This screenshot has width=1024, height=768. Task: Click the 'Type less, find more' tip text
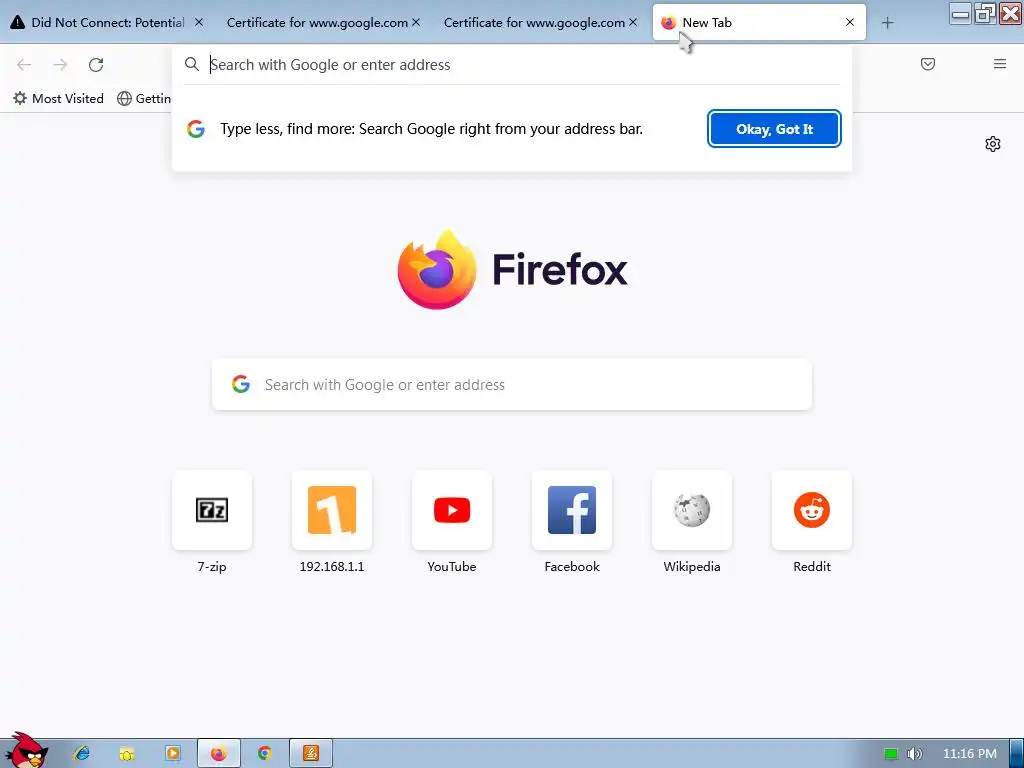pos(432,129)
